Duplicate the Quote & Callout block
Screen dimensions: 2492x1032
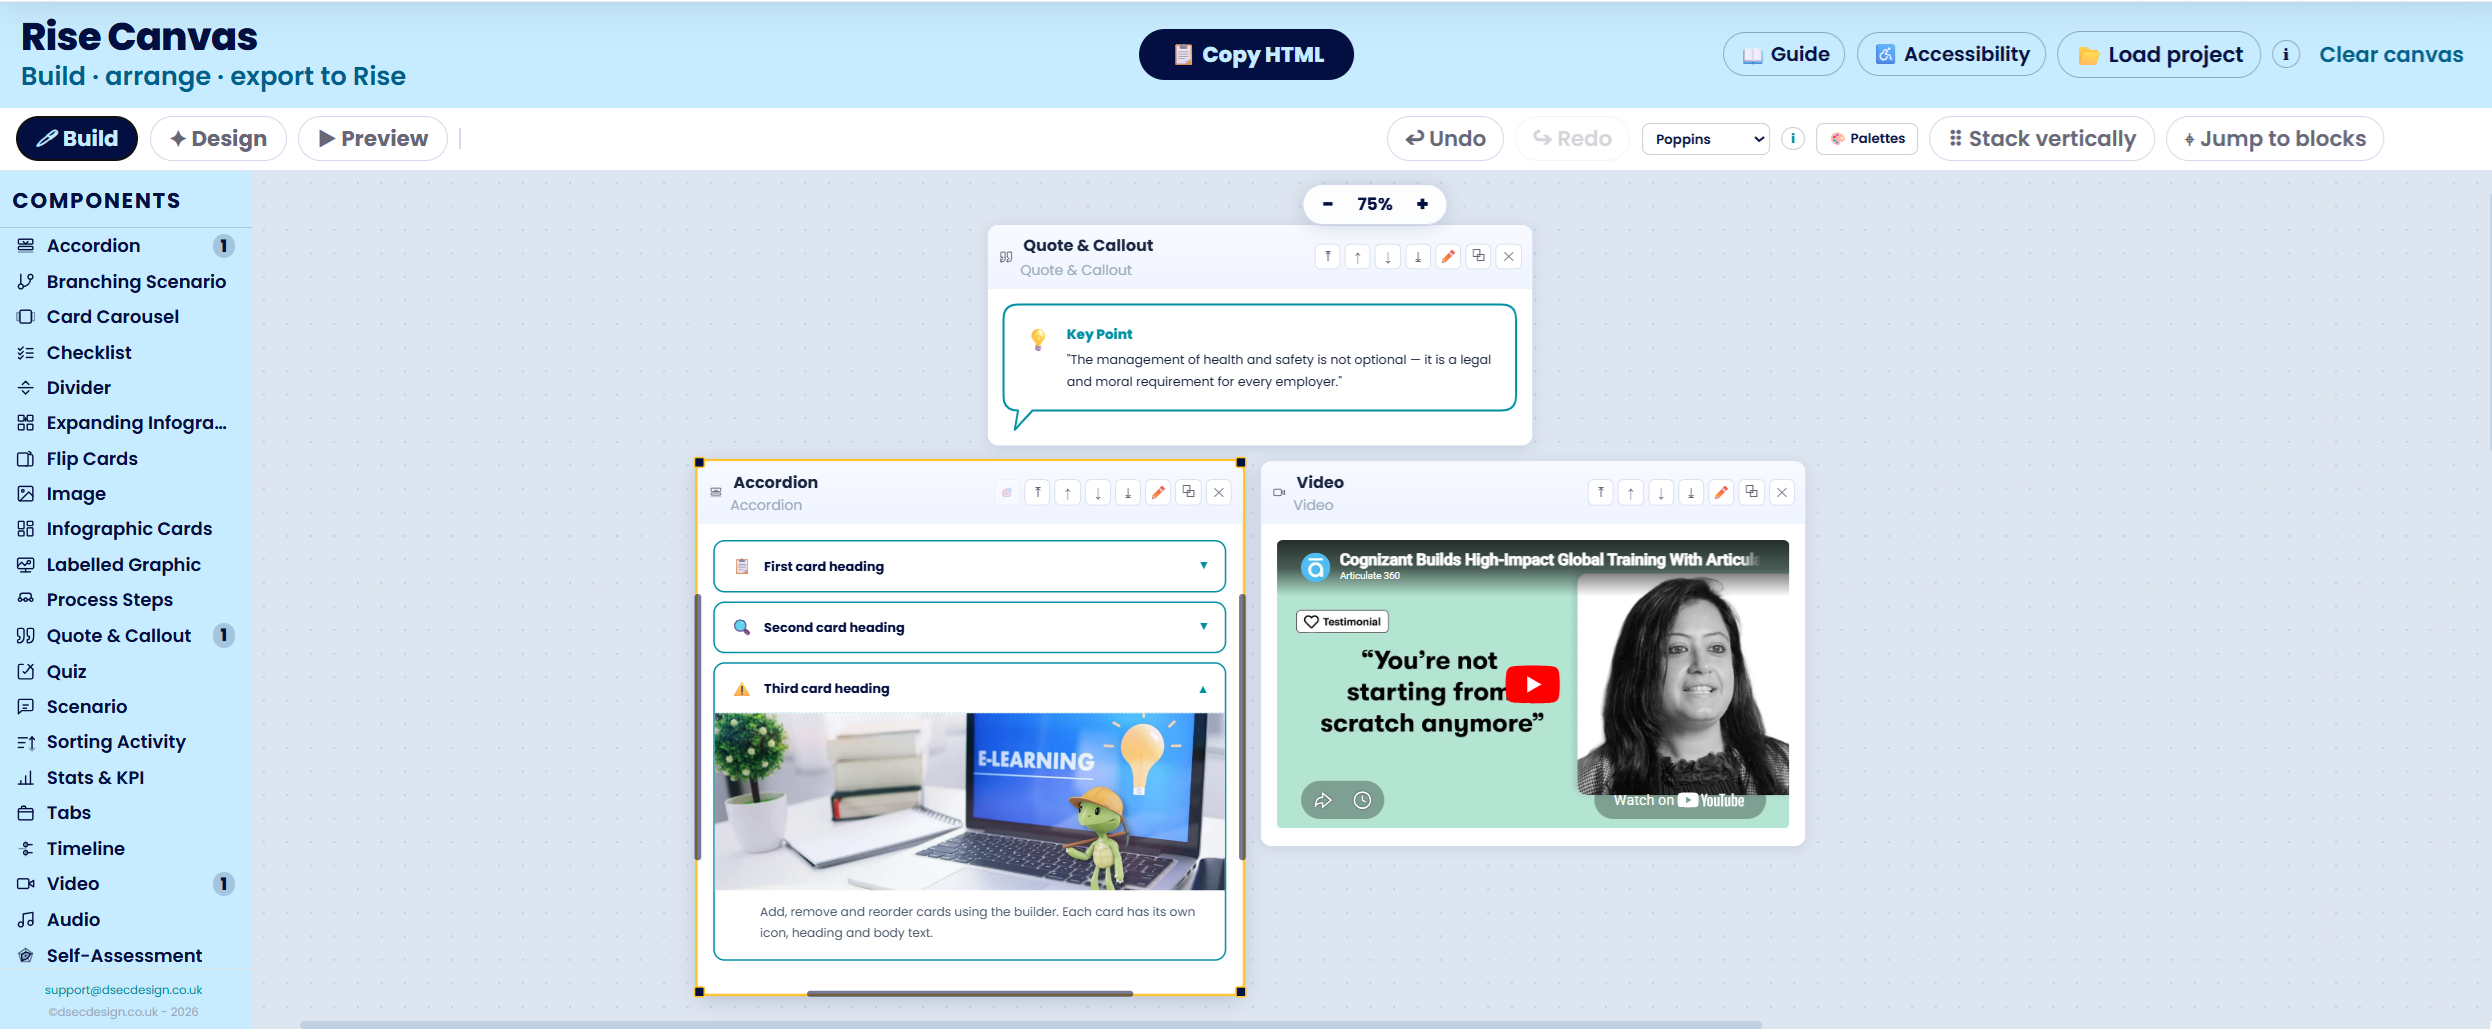click(1478, 257)
